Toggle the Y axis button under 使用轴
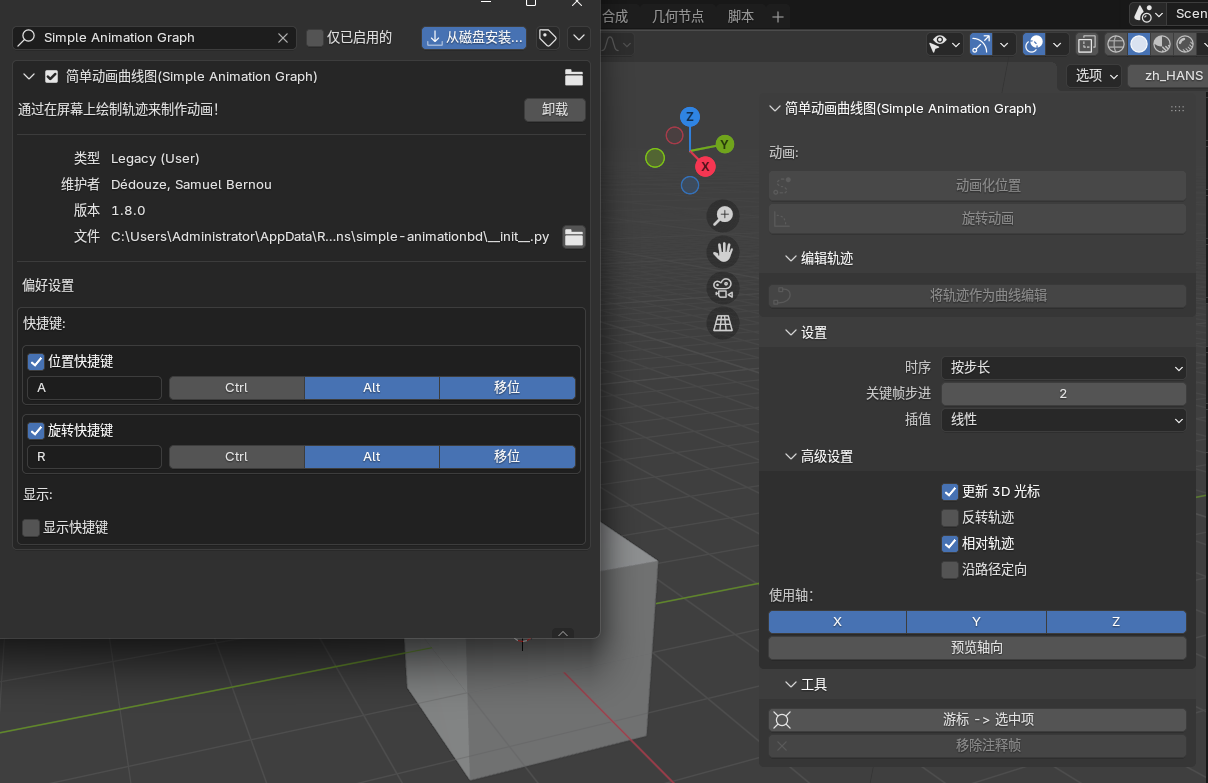The image size is (1208, 783). (976, 622)
